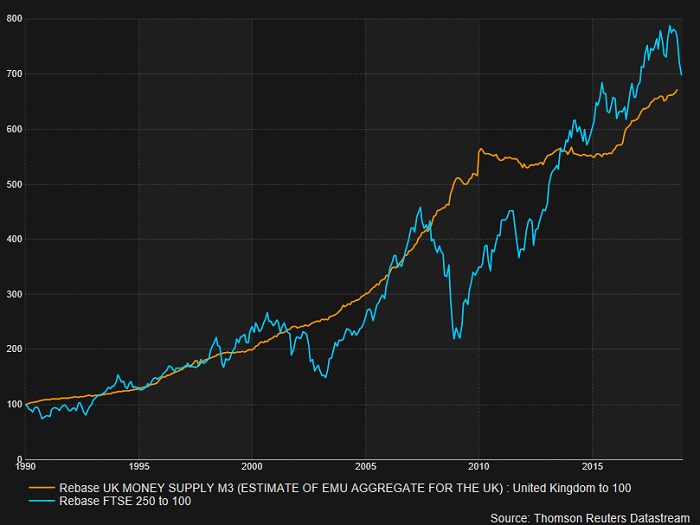Click the 1990 x-axis label
The image size is (700, 525).
pyautogui.click(x=25, y=467)
